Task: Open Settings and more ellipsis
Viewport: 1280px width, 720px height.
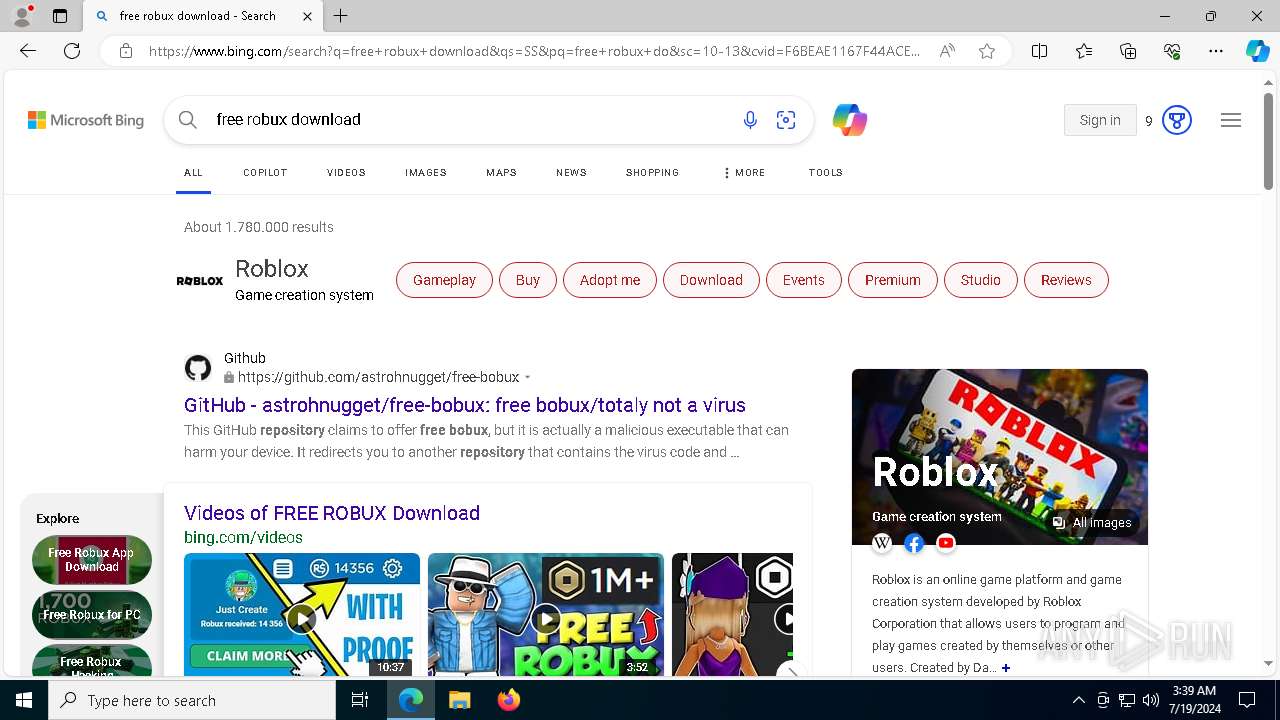Action: pyautogui.click(x=1216, y=51)
